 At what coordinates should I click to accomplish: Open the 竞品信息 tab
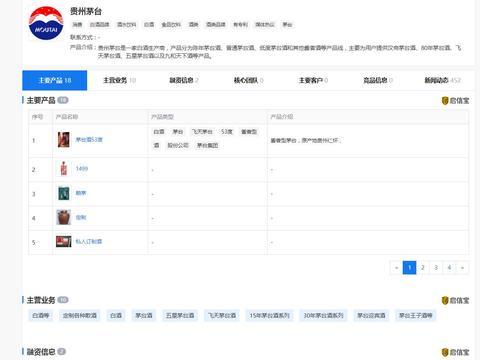378,80
